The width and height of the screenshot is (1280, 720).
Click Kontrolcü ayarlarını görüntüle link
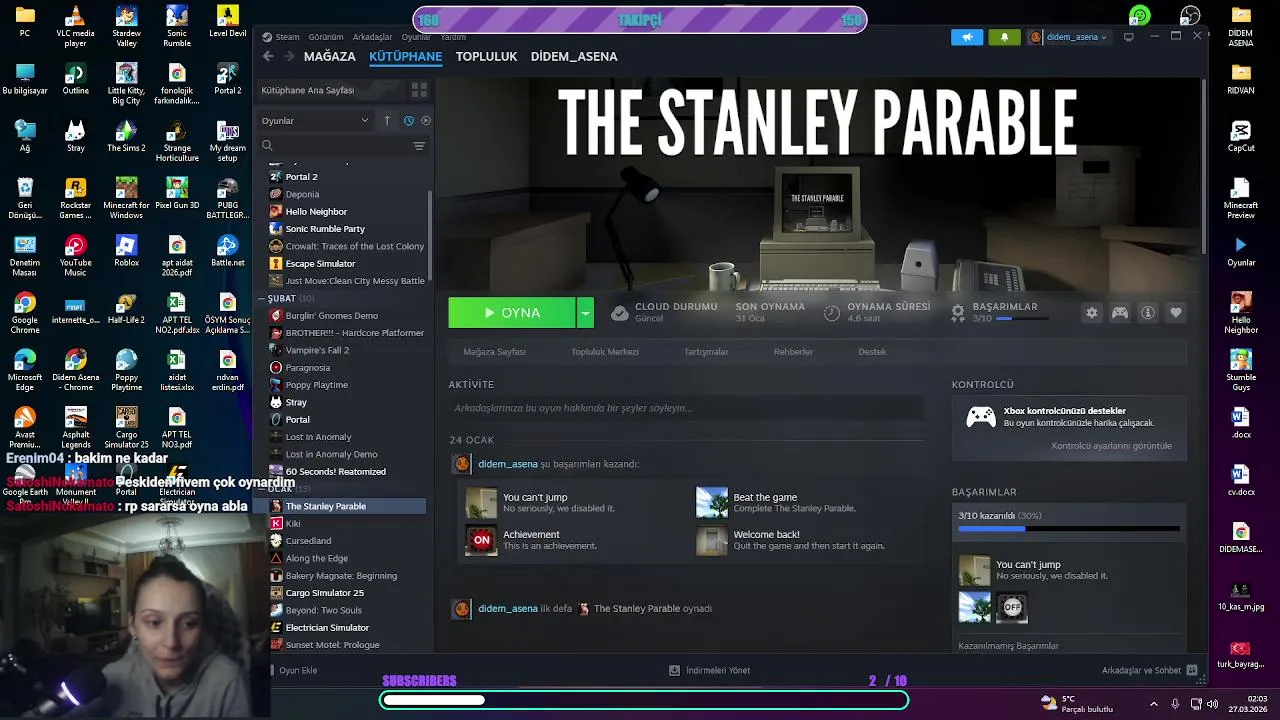click(x=1111, y=446)
